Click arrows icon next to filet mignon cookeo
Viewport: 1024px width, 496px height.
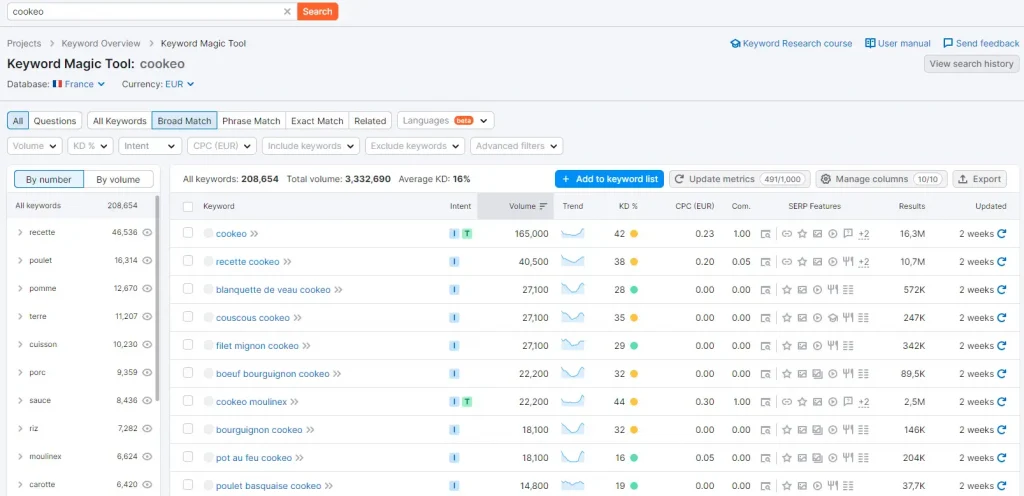pos(306,346)
